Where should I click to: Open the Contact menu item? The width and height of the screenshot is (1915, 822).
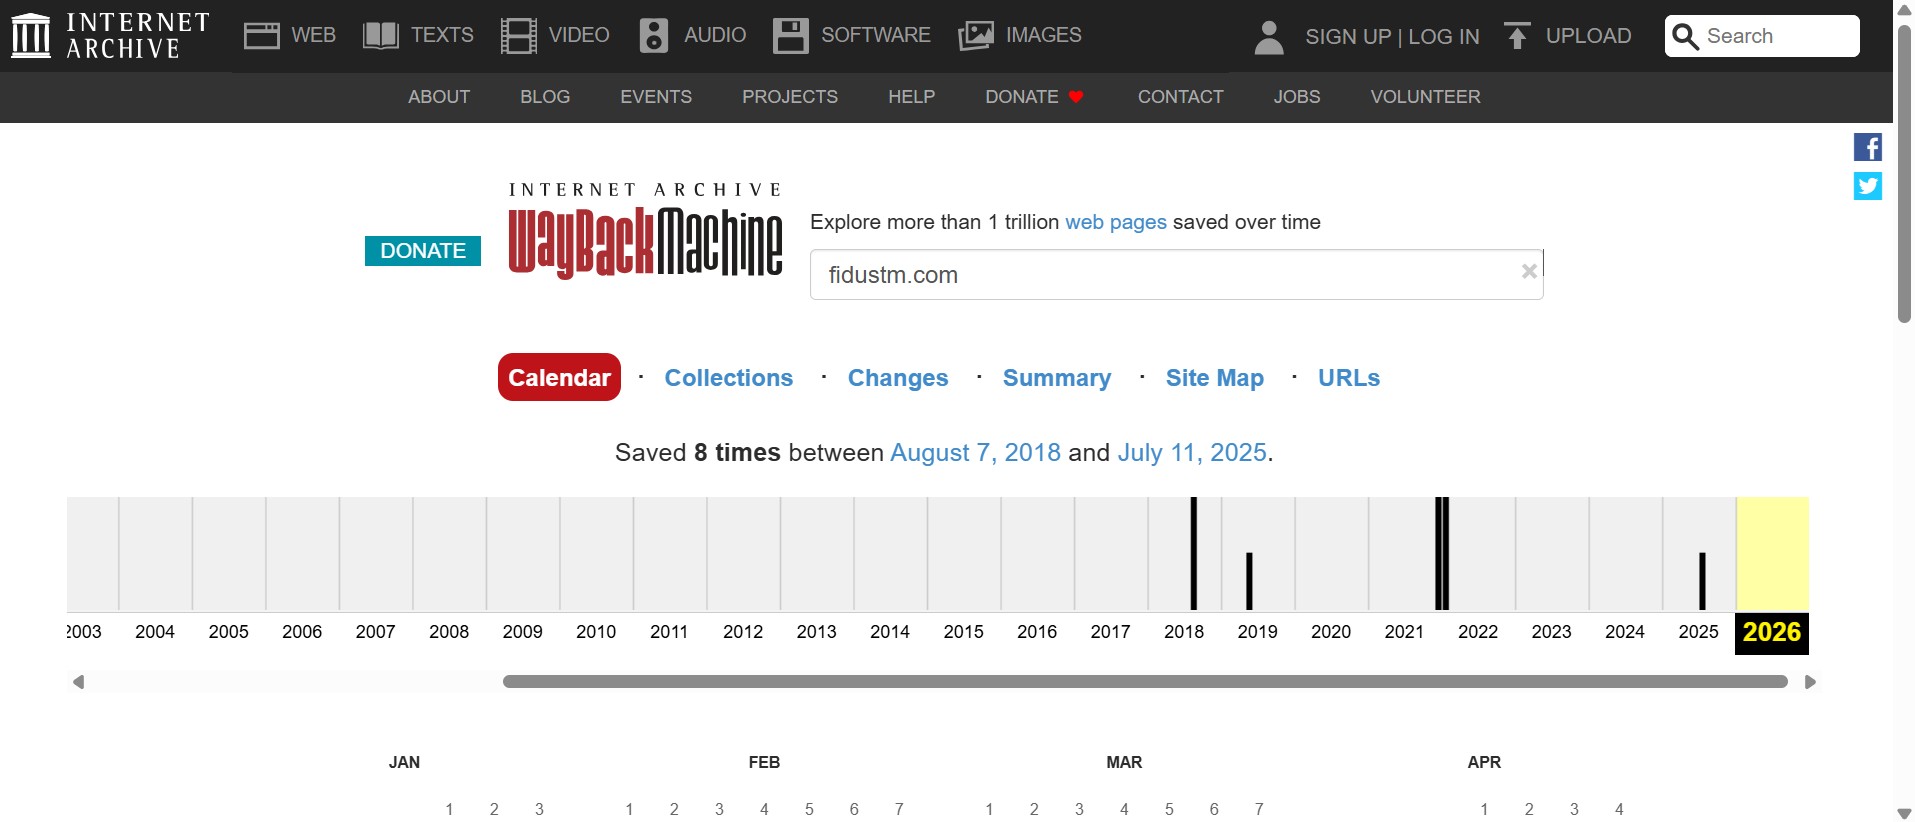point(1181,97)
